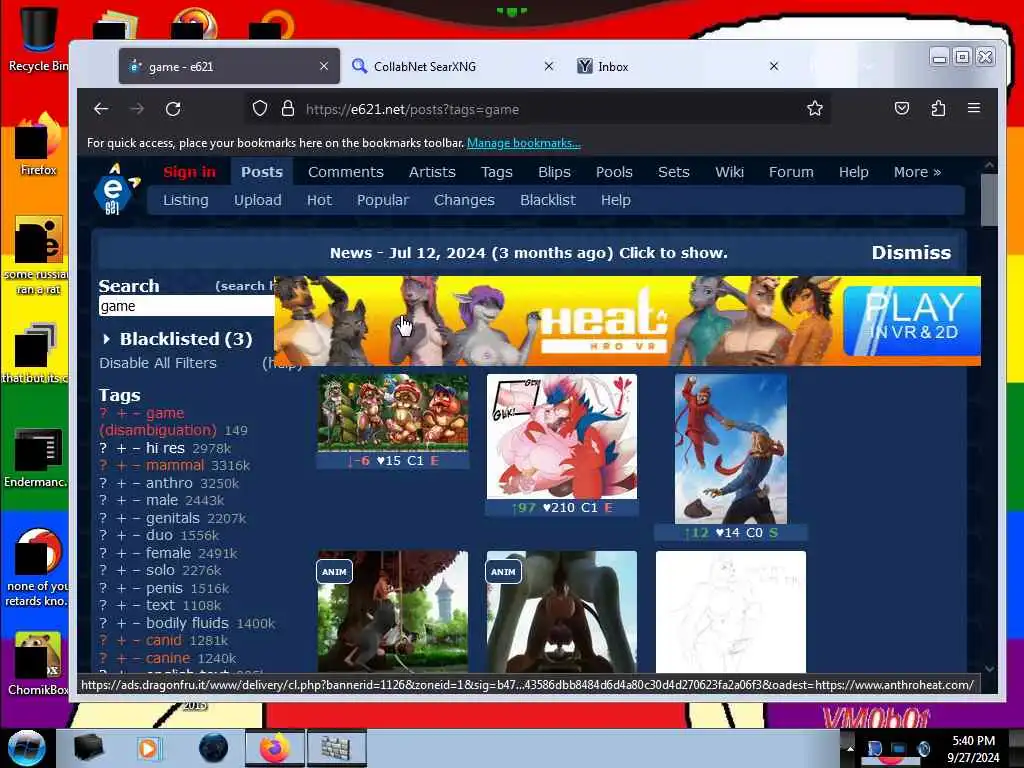This screenshot has height=768, width=1024.
Task: Close the Inbox tab
Action: pos(774,66)
